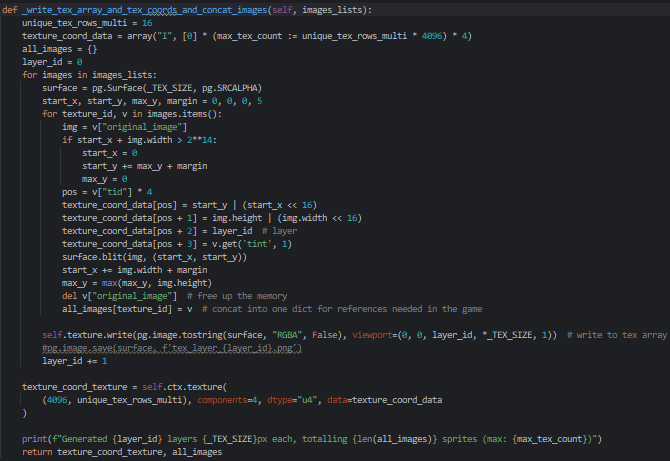This screenshot has height=461, width=670.
Task: Click the line with v.get('tint', 1)
Action: [x=177, y=244]
